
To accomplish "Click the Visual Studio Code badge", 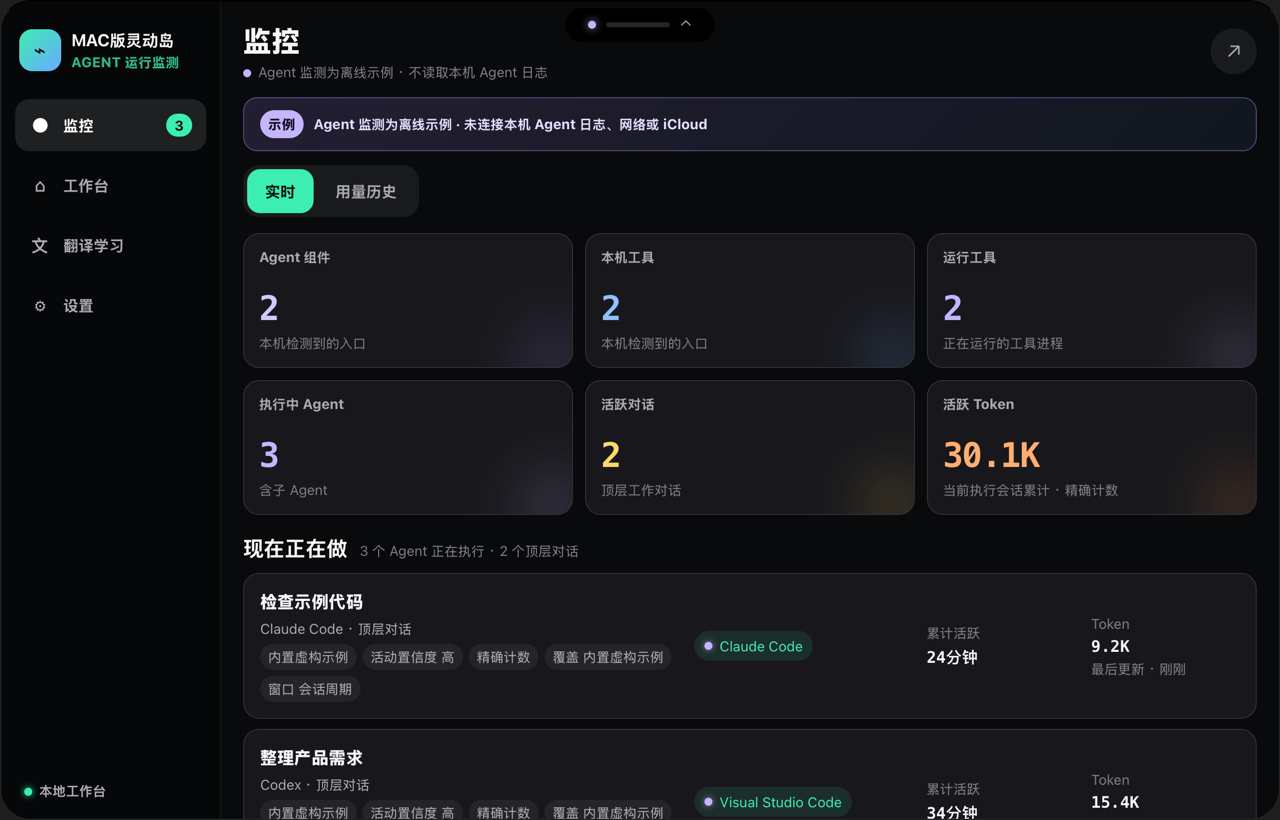I will click(x=773, y=802).
